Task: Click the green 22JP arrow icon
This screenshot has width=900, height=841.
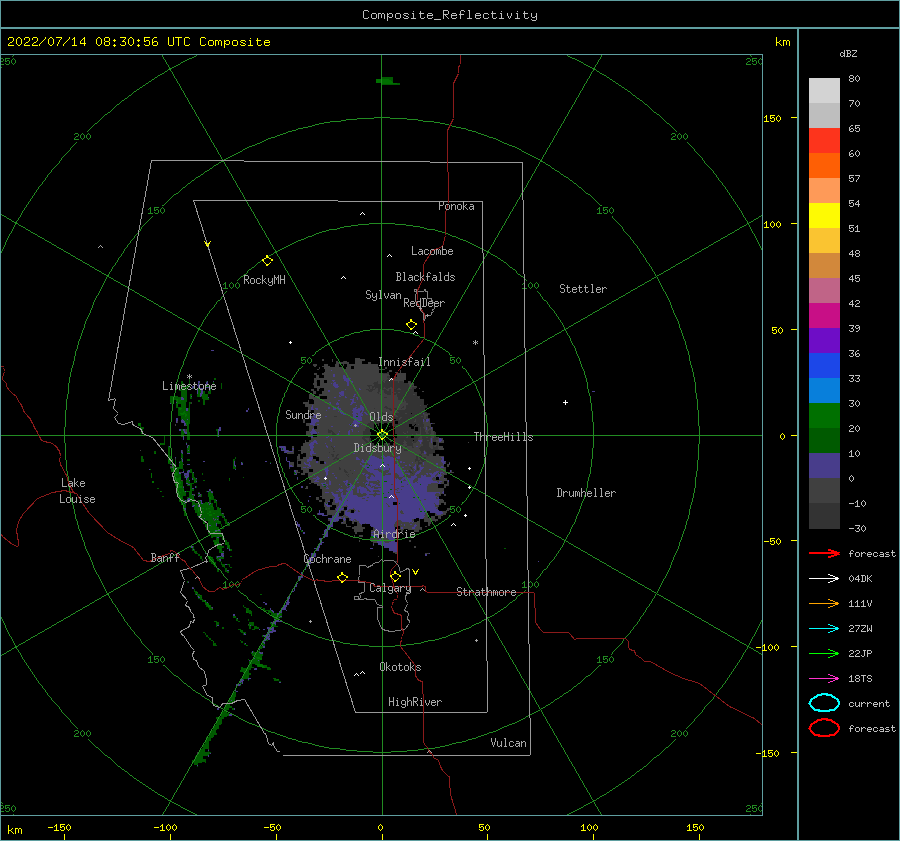Action: click(x=824, y=653)
